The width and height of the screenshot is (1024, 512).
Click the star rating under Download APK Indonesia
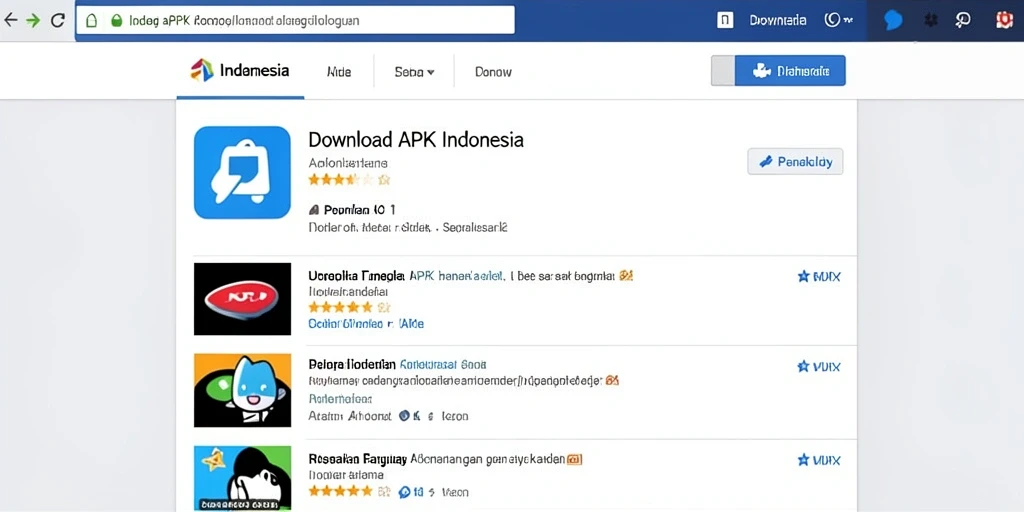tap(349, 179)
